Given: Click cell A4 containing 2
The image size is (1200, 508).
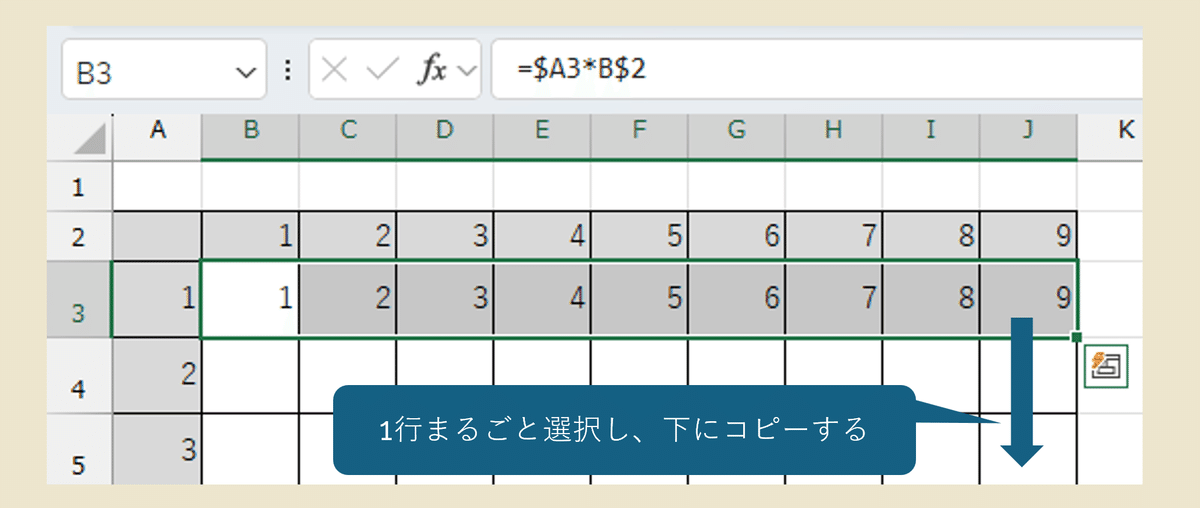Looking at the screenshot, I should tap(157, 375).
